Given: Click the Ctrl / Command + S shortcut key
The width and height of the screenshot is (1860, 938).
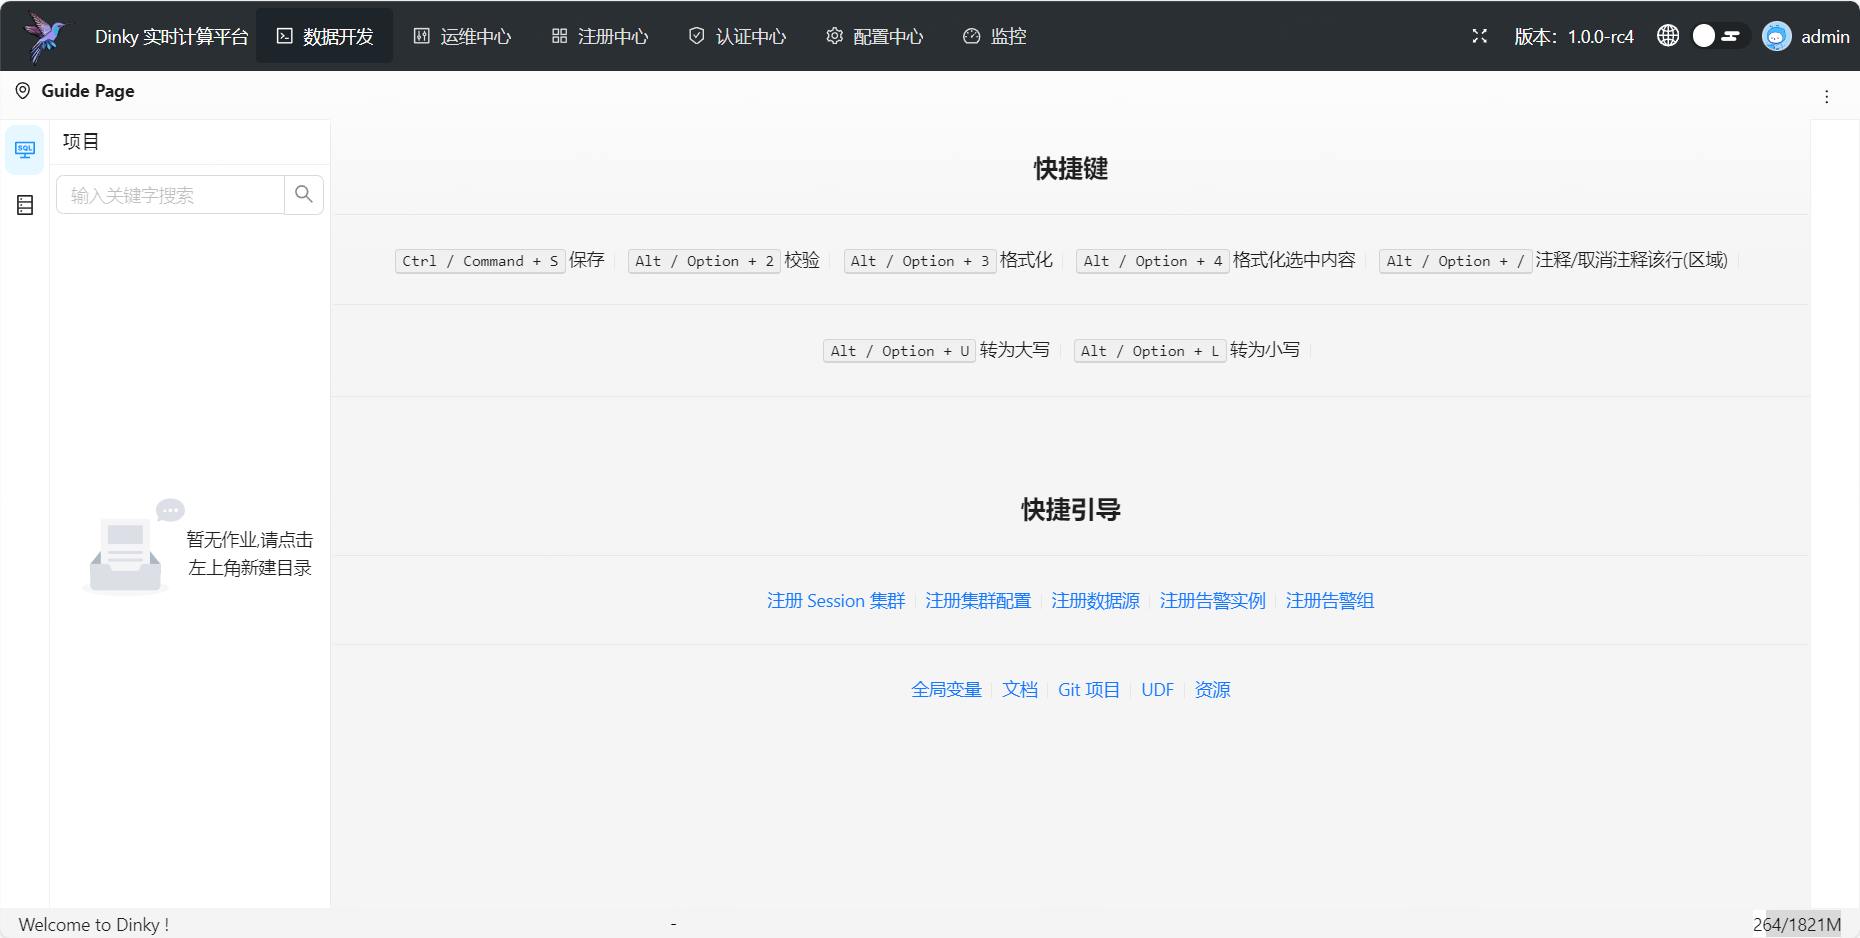Looking at the screenshot, I should [x=480, y=261].
